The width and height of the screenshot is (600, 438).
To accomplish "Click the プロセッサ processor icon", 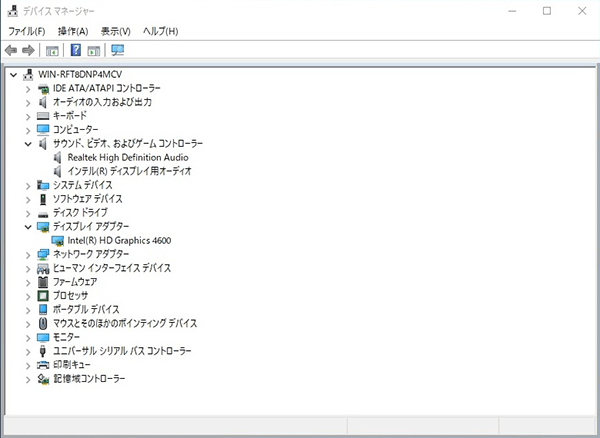I will (43, 296).
